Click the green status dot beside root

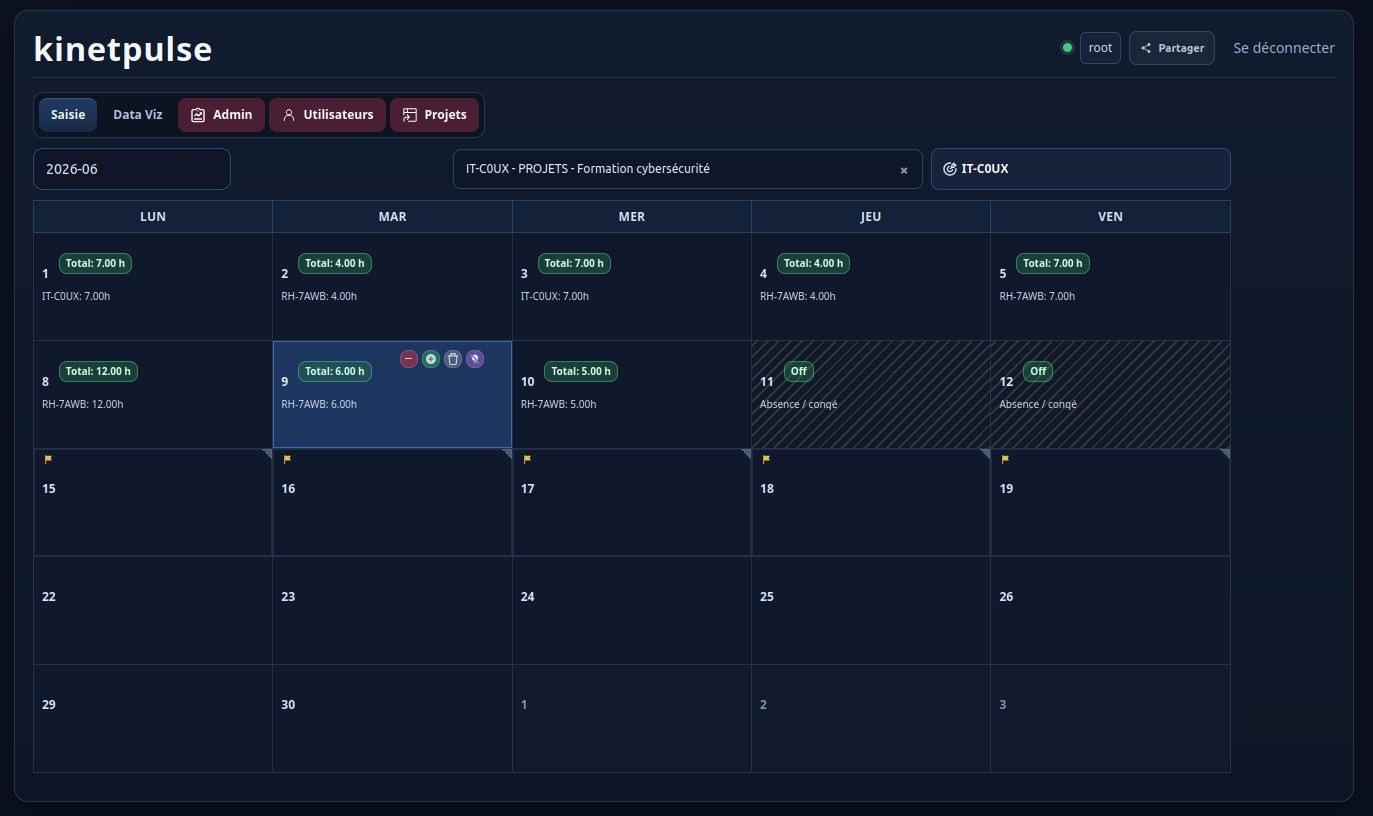click(1067, 48)
